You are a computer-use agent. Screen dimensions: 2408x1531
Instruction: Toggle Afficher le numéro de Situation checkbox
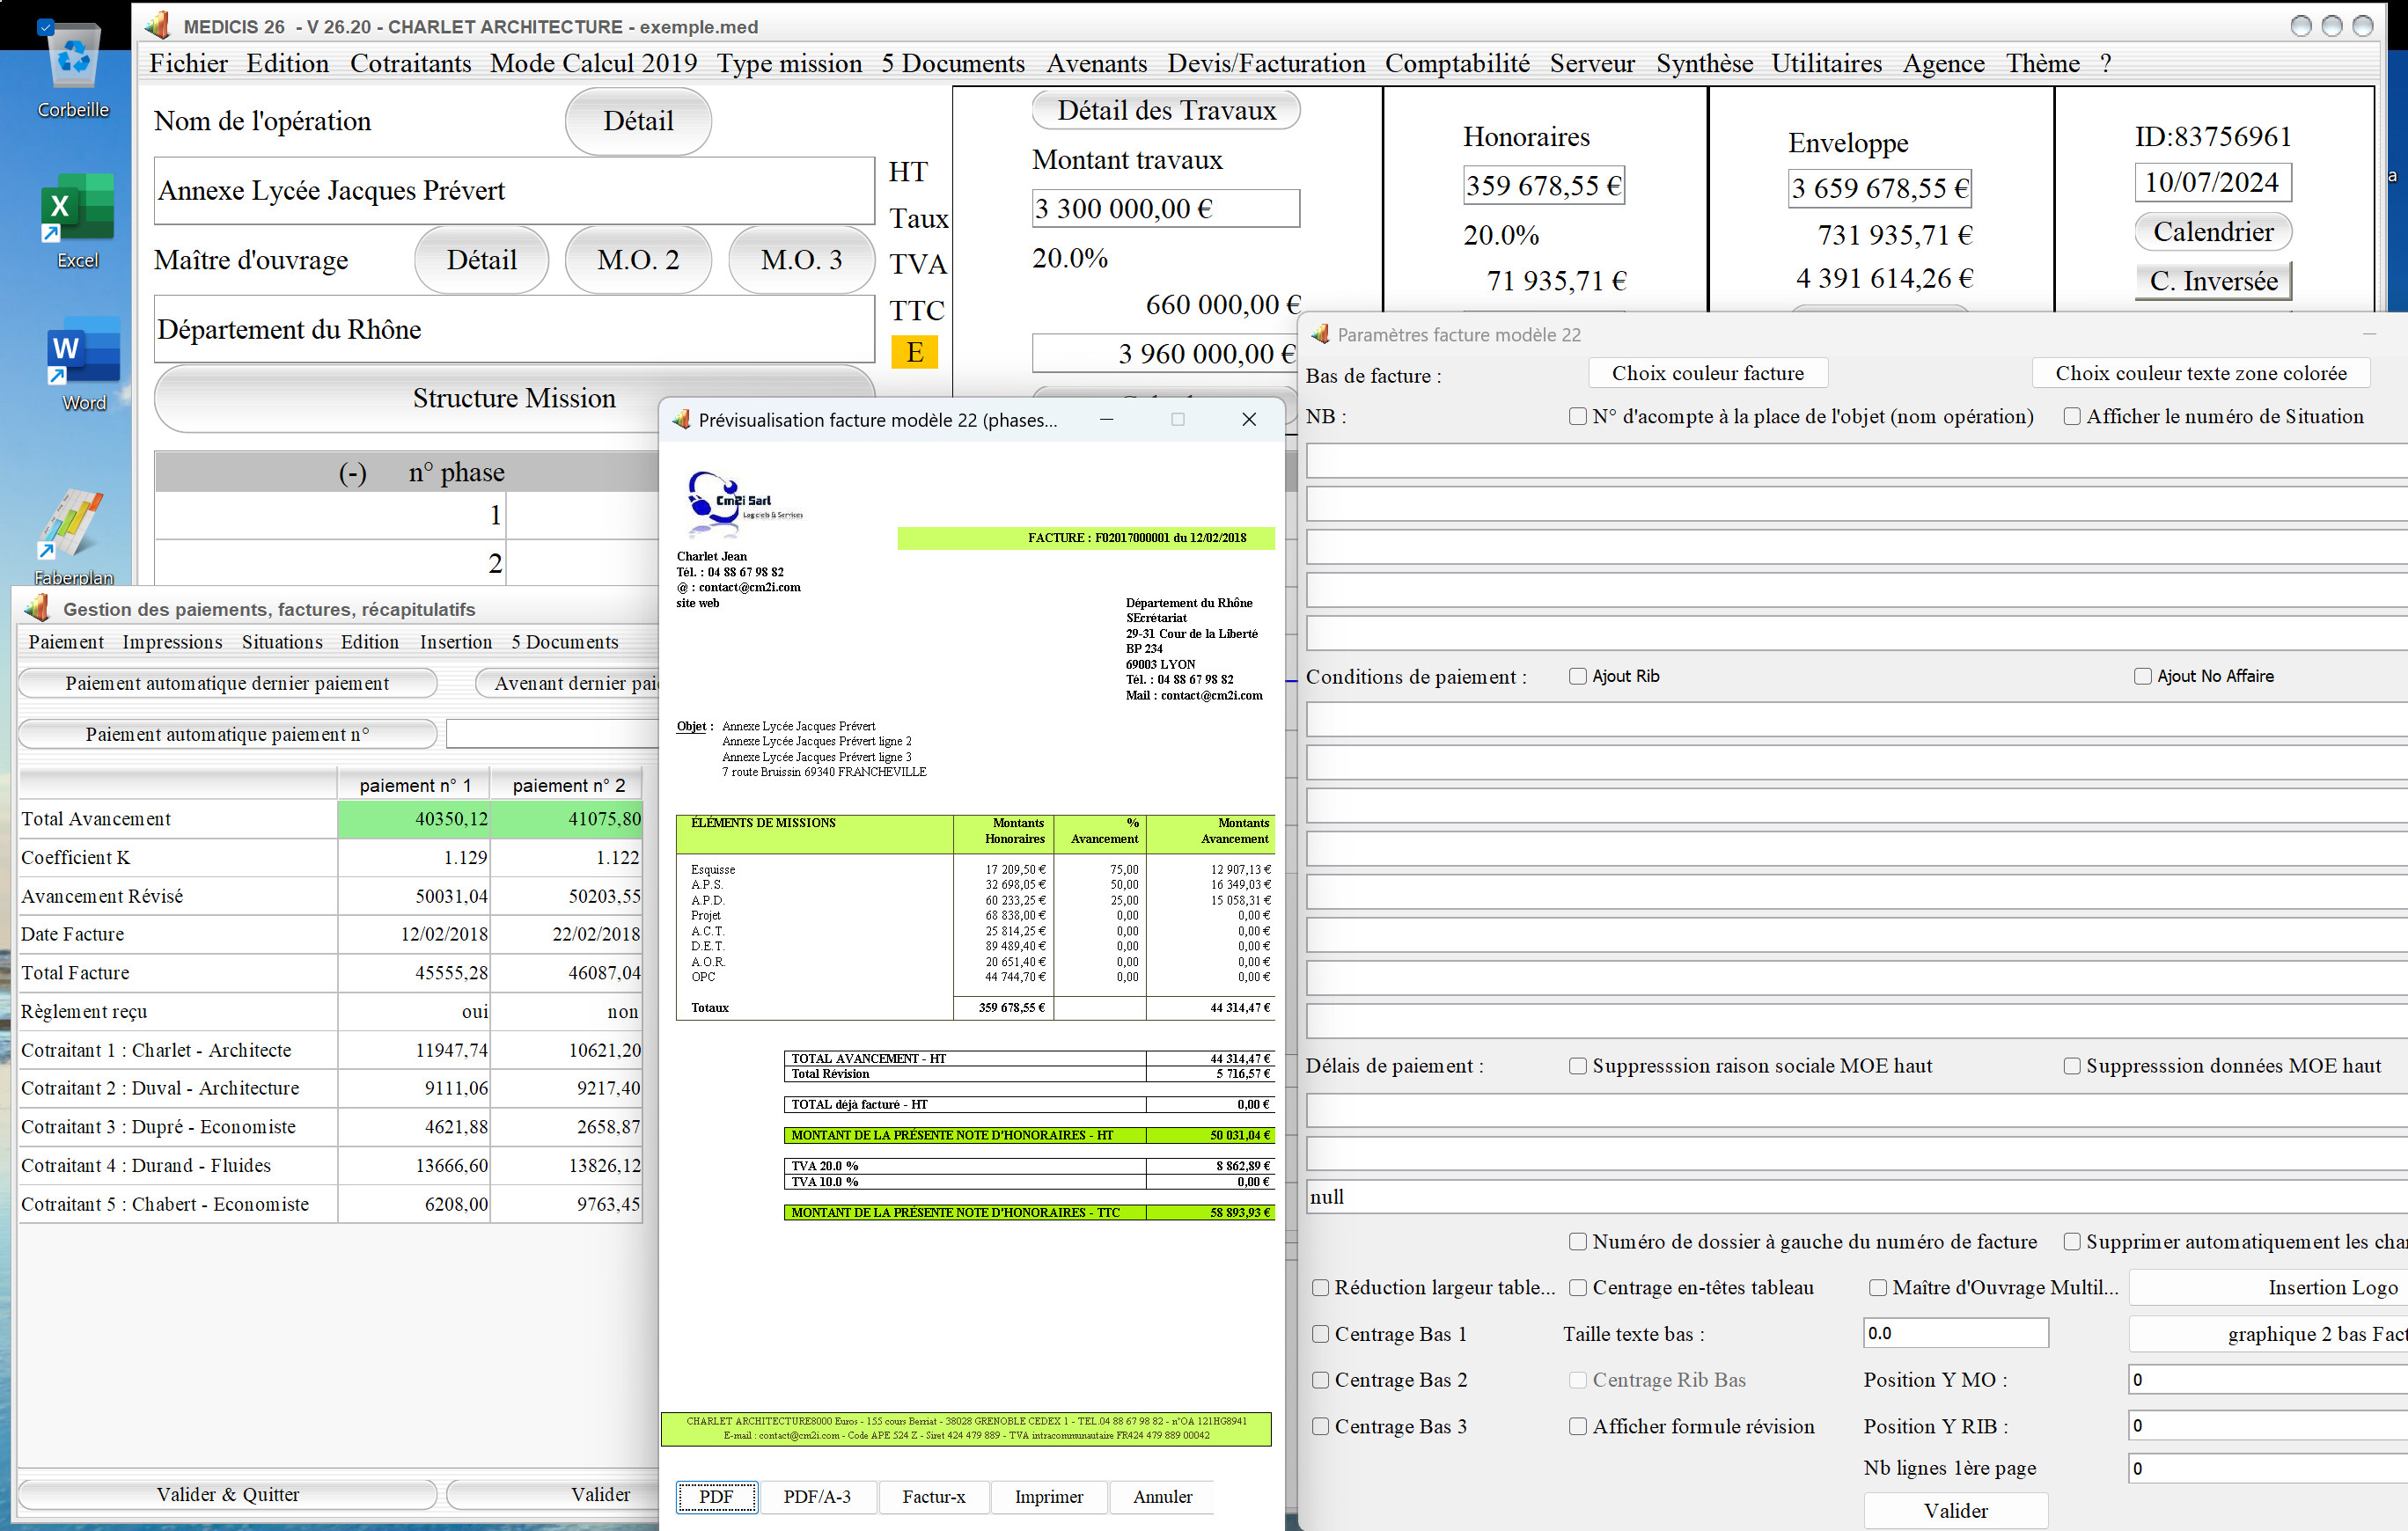(x=2076, y=415)
